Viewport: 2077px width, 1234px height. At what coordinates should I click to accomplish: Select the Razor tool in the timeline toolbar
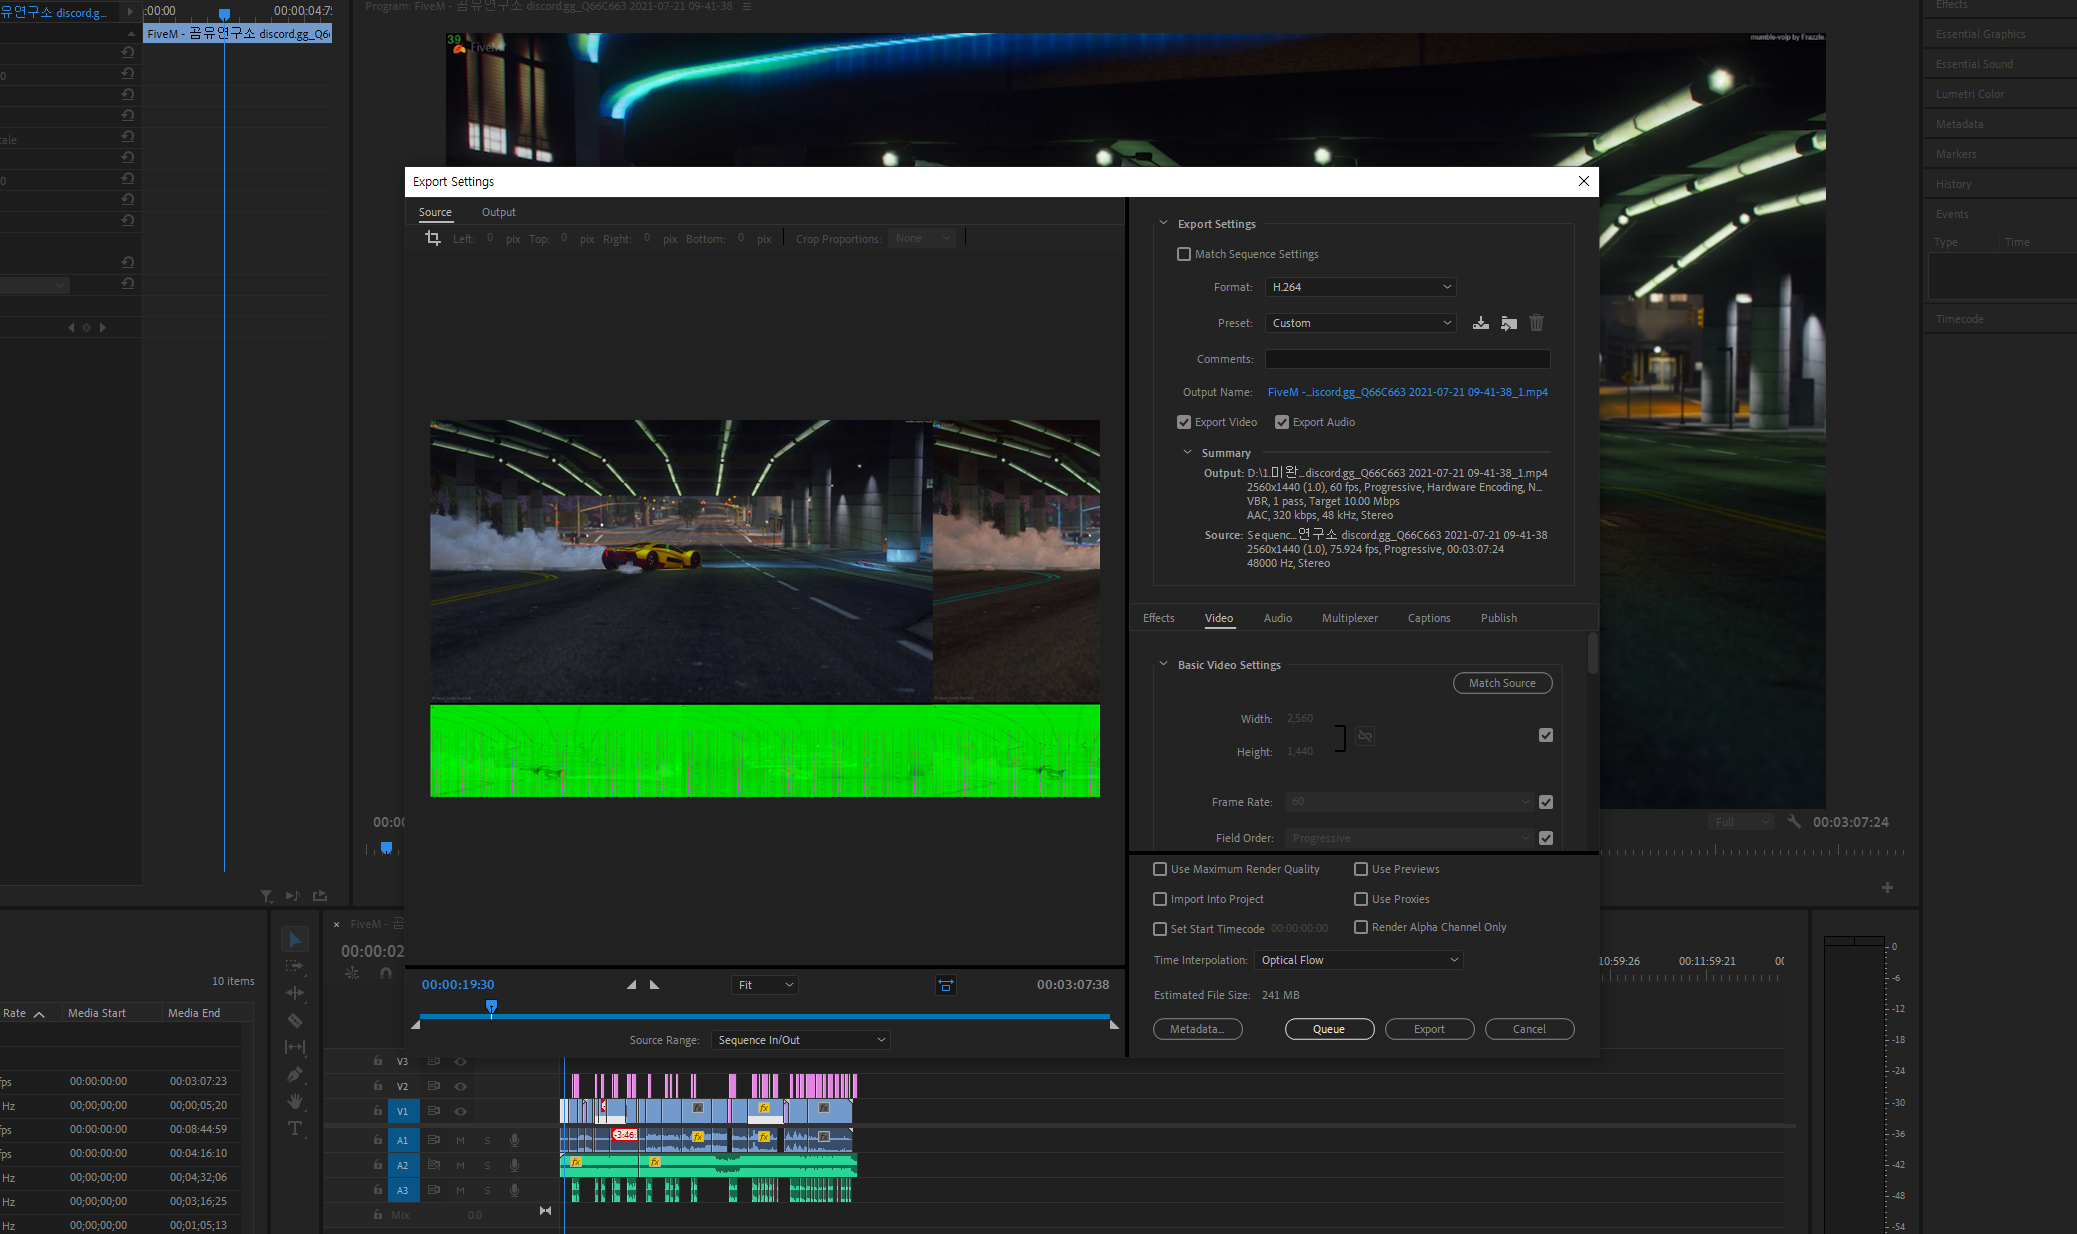[295, 1020]
